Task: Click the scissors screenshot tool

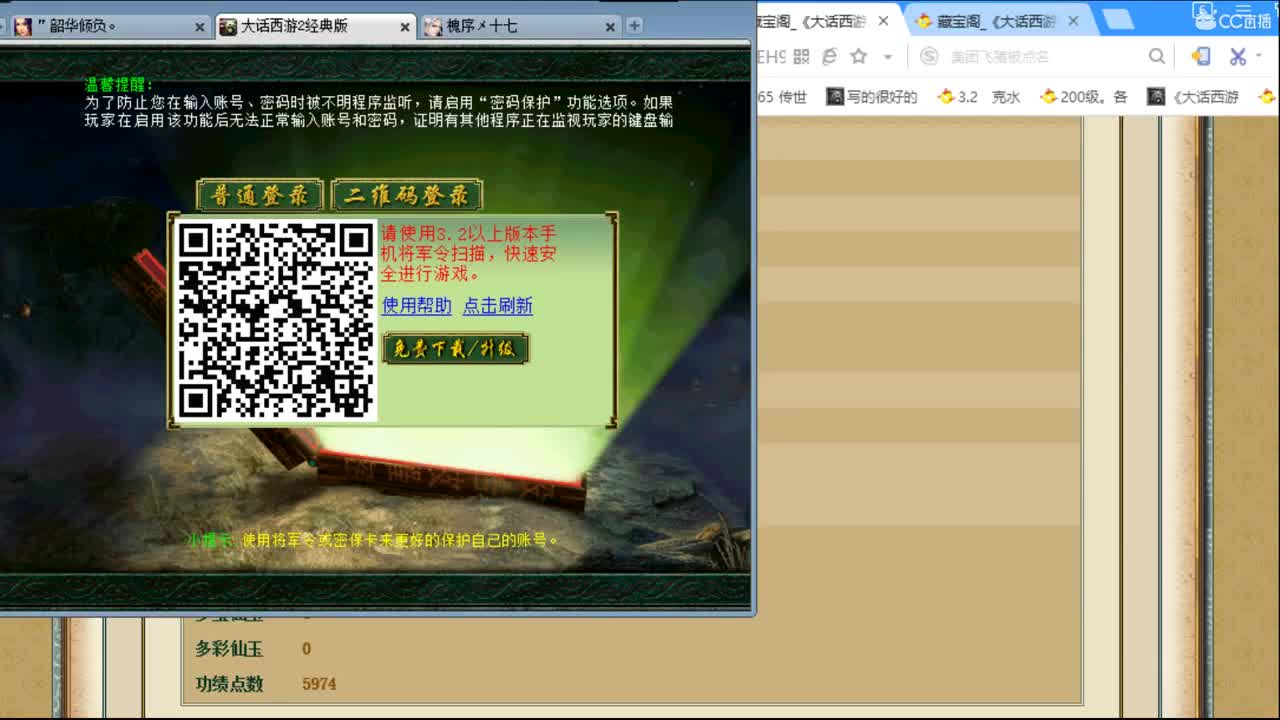Action: pyautogui.click(x=1238, y=57)
